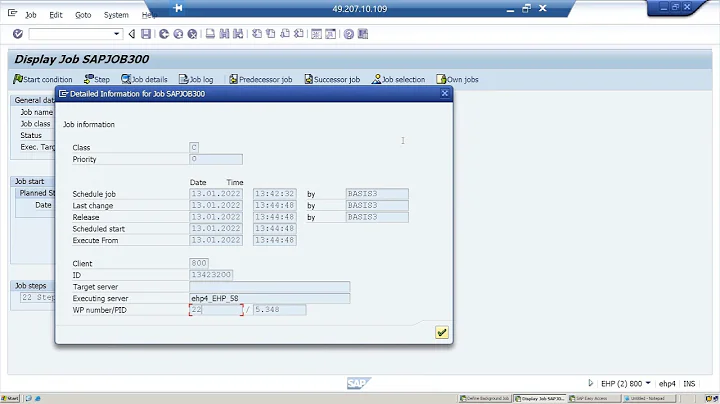Click the Previous Page icon
This screenshot has height=404, width=720.
tap(271, 34)
